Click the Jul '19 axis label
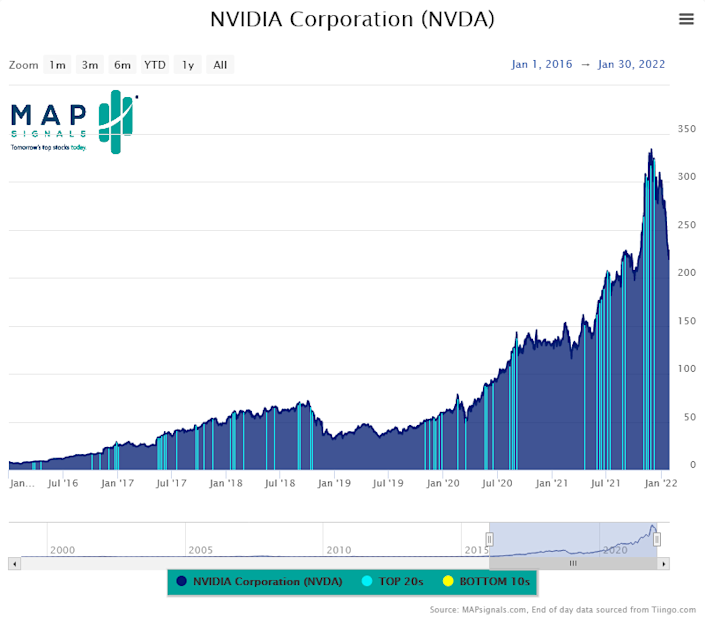 click(x=388, y=483)
